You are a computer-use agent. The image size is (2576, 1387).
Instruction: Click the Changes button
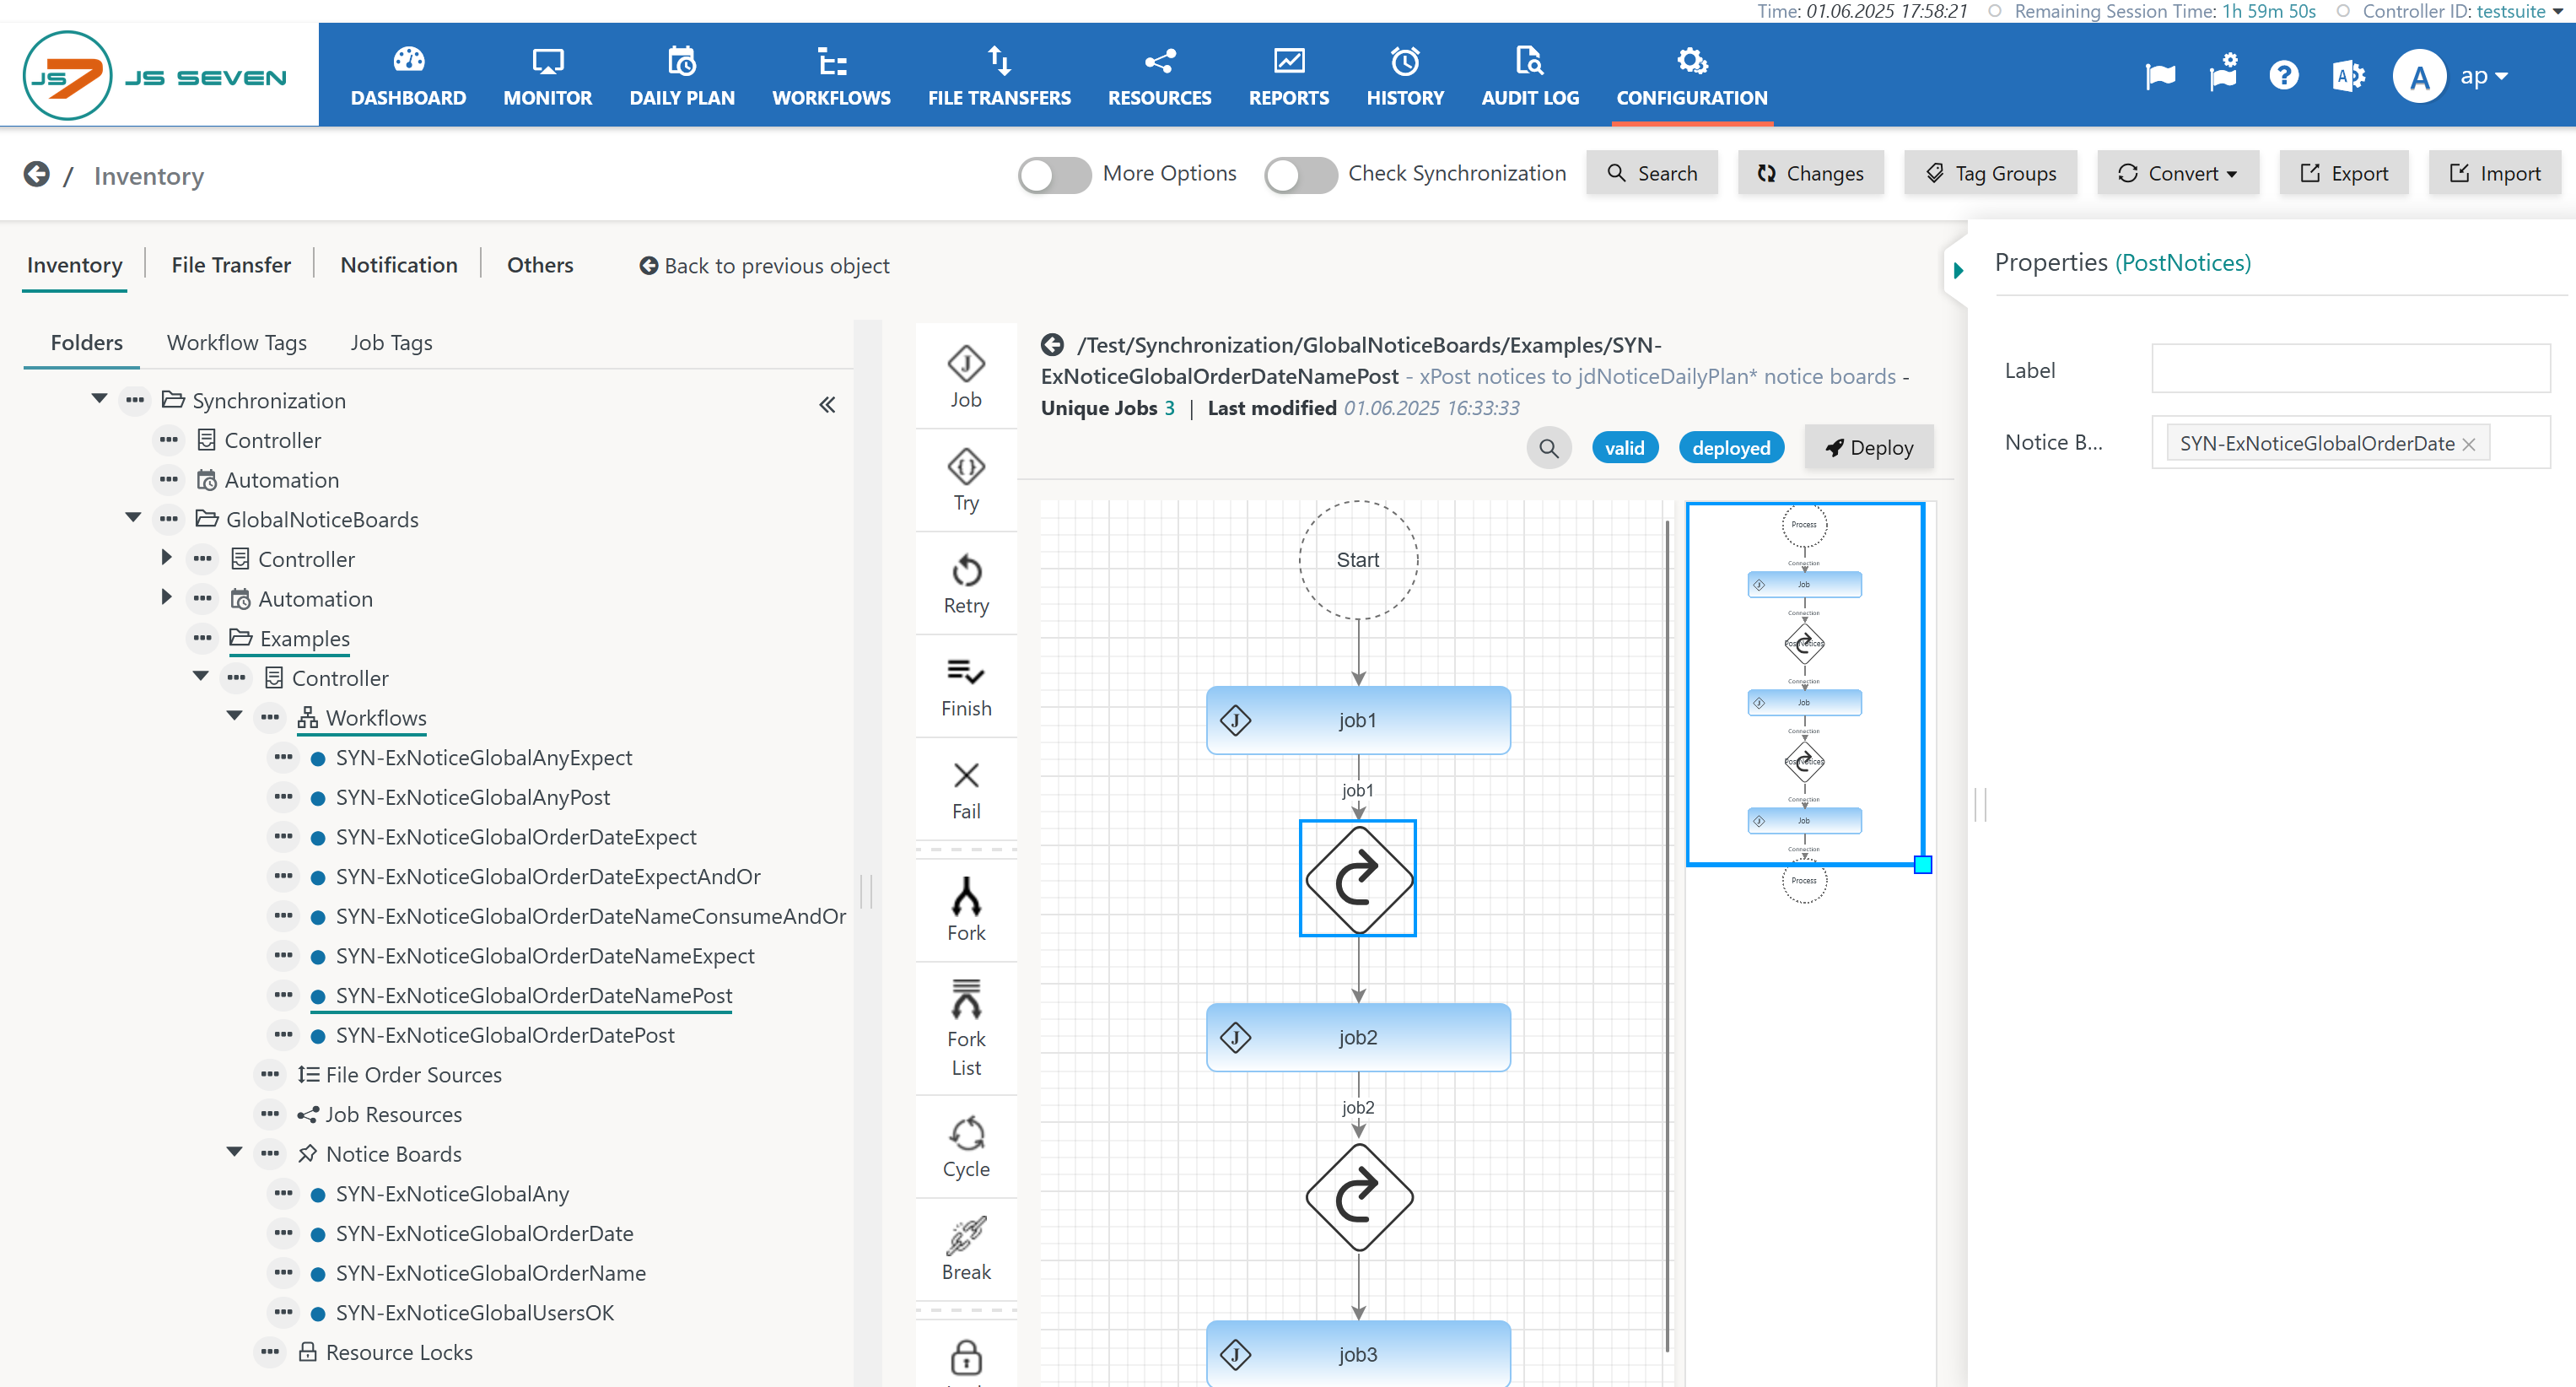point(1810,173)
